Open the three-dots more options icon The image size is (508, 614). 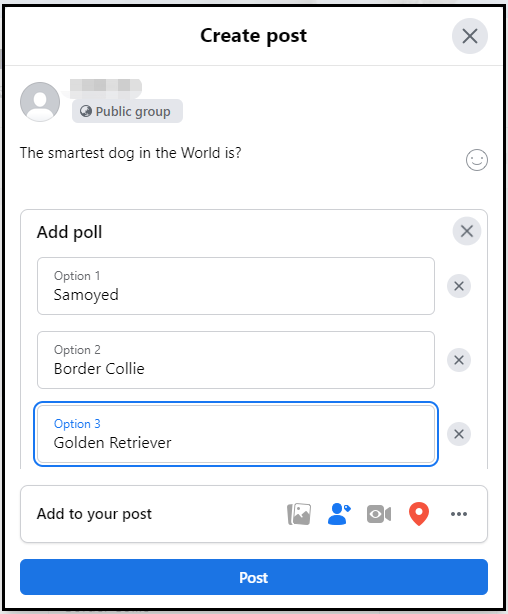pos(459,514)
